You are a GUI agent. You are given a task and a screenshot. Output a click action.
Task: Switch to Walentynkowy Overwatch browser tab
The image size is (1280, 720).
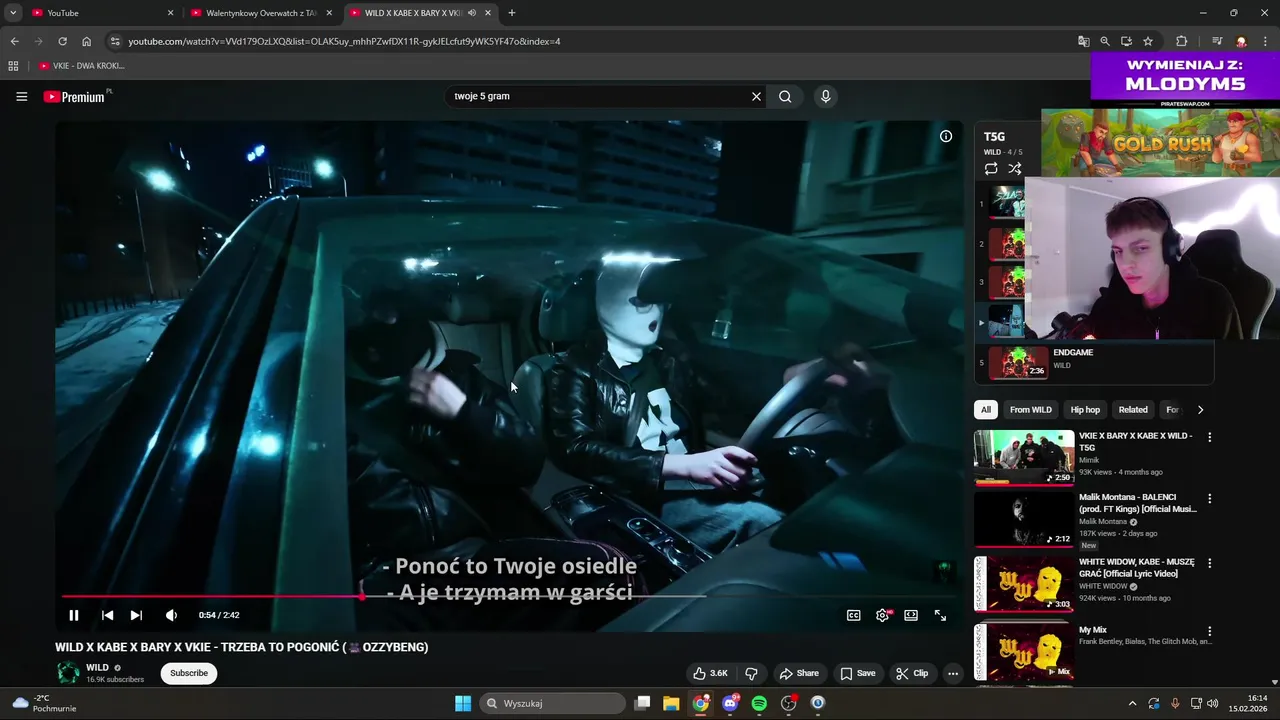pos(261,13)
